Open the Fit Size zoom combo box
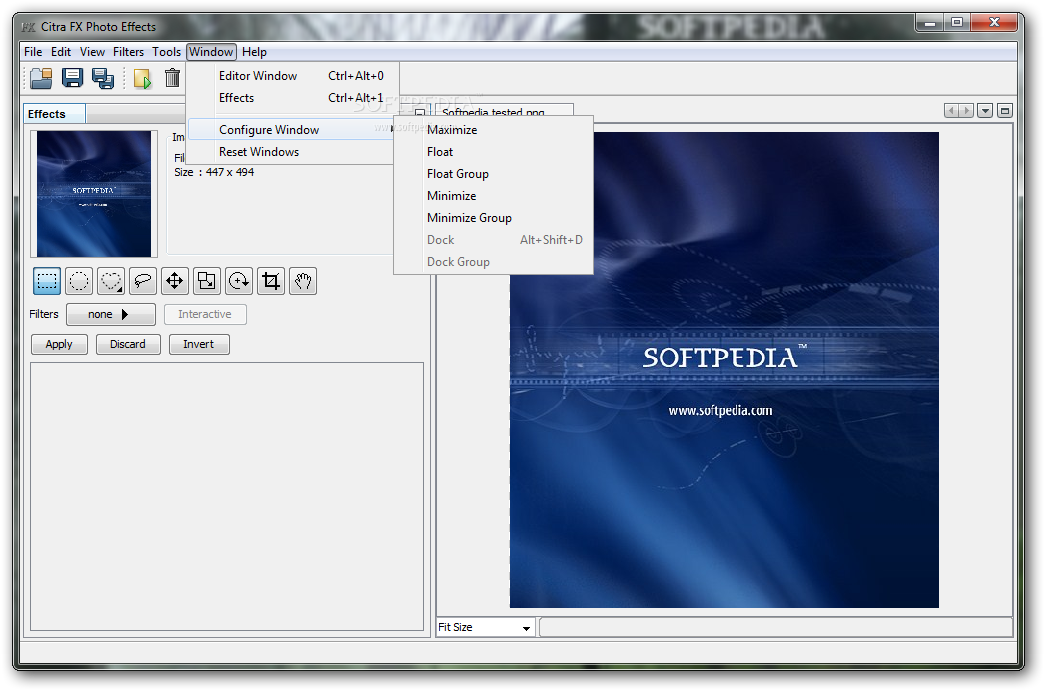 point(485,628)
